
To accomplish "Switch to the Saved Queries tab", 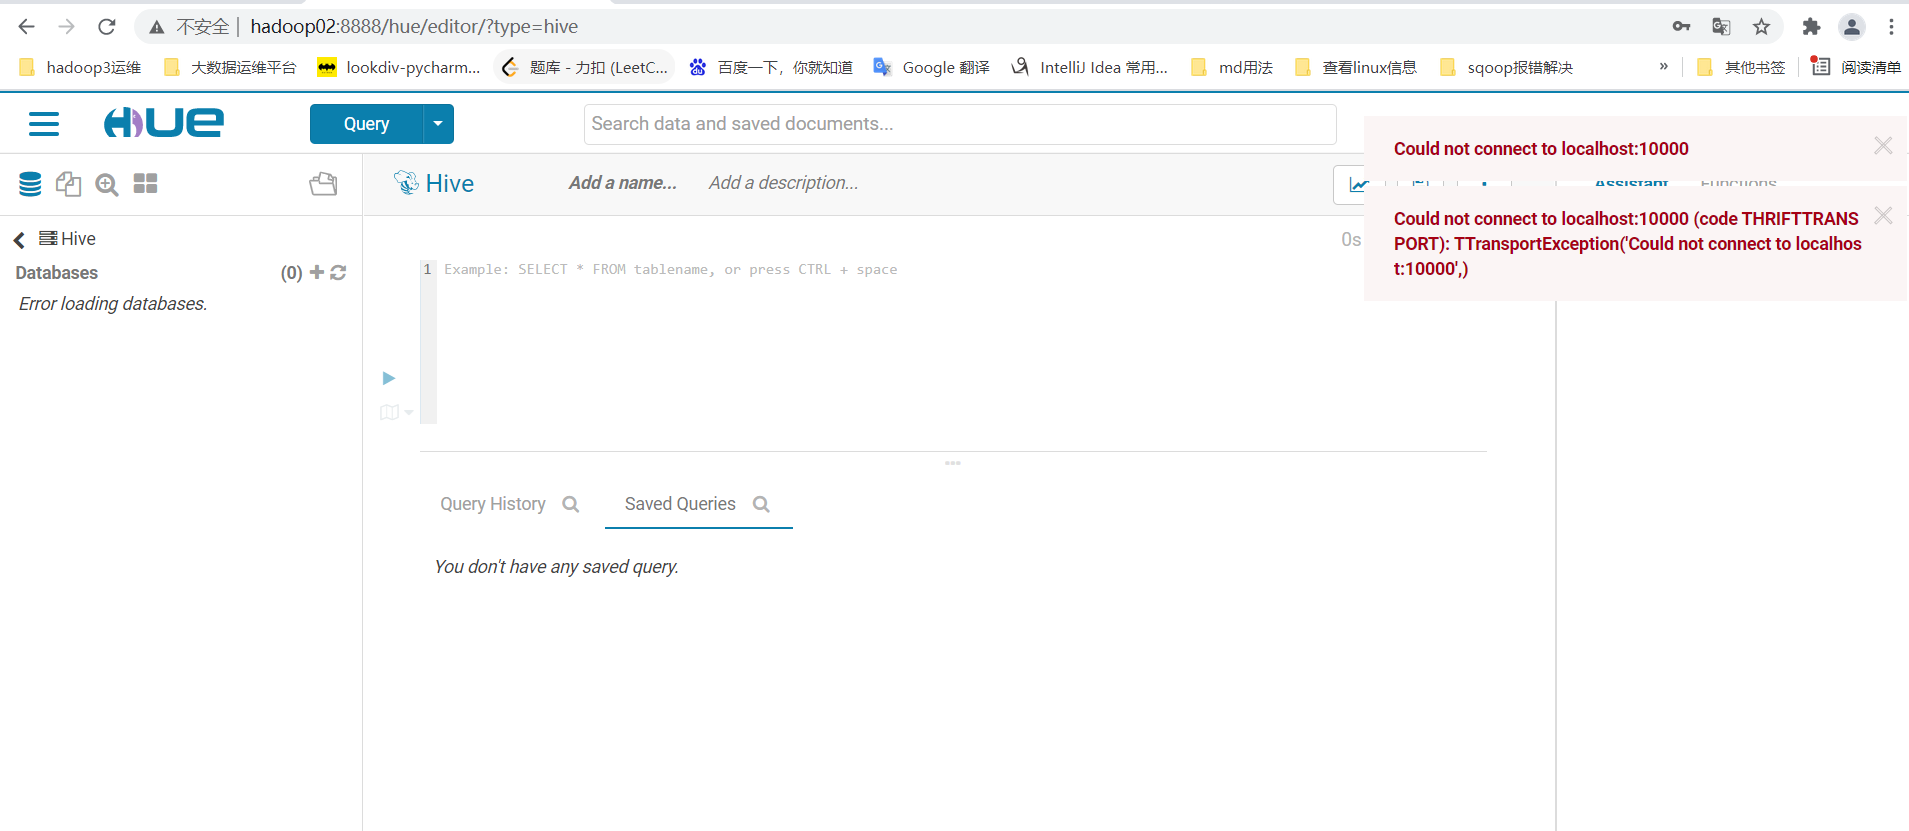I will pos(680,504).
